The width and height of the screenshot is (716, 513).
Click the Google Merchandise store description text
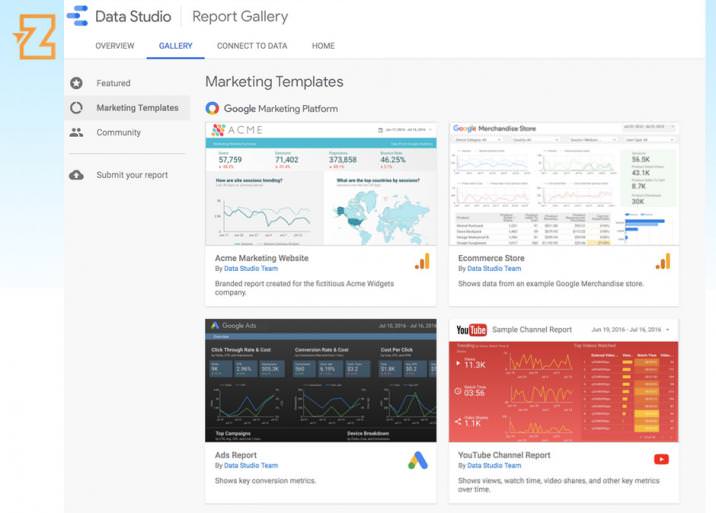point(551,284)
